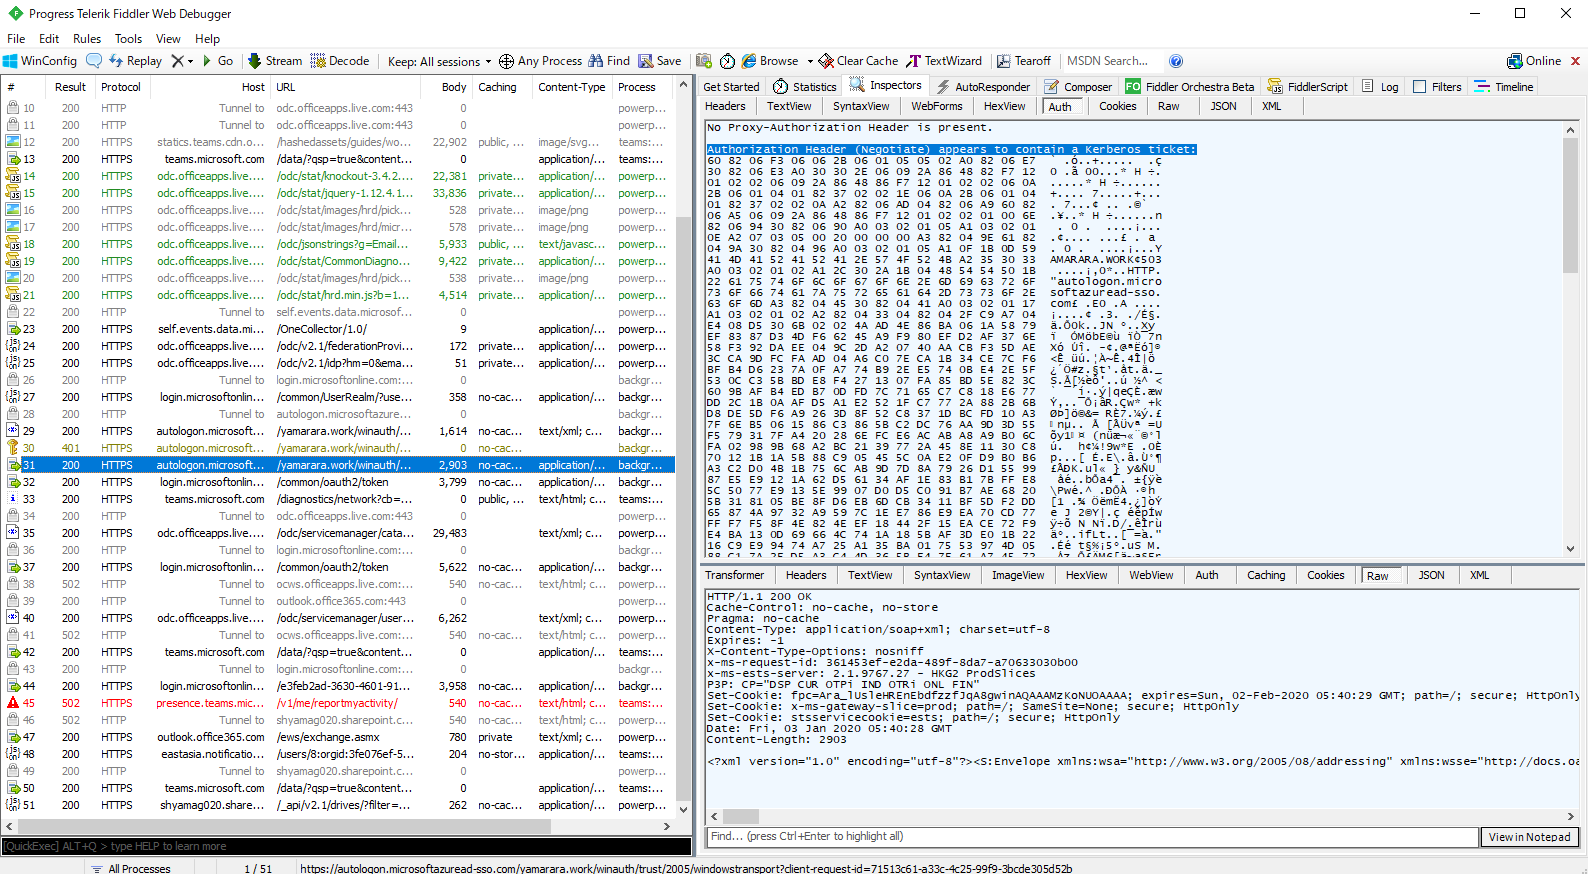Toggle Decode option
The image size is (1588, 874).
tap(340, 61)
